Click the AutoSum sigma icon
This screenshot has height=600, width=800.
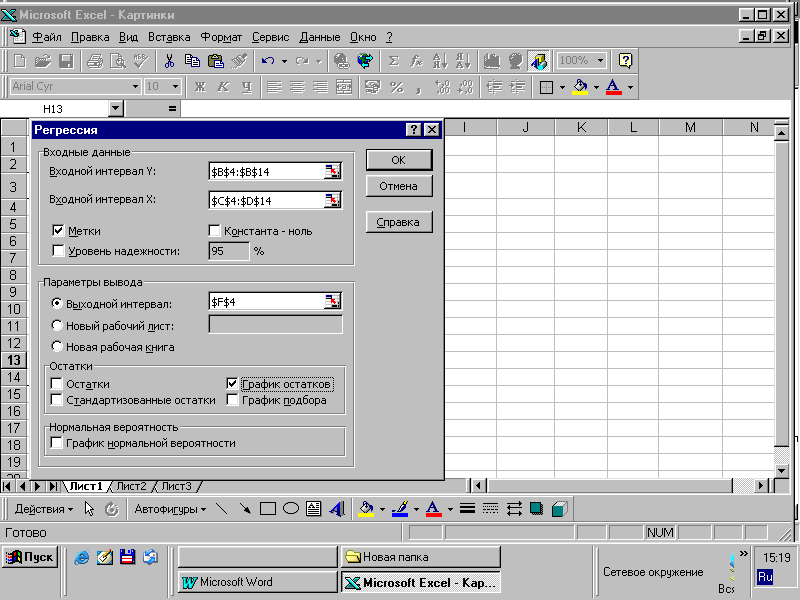coord(393,61)
